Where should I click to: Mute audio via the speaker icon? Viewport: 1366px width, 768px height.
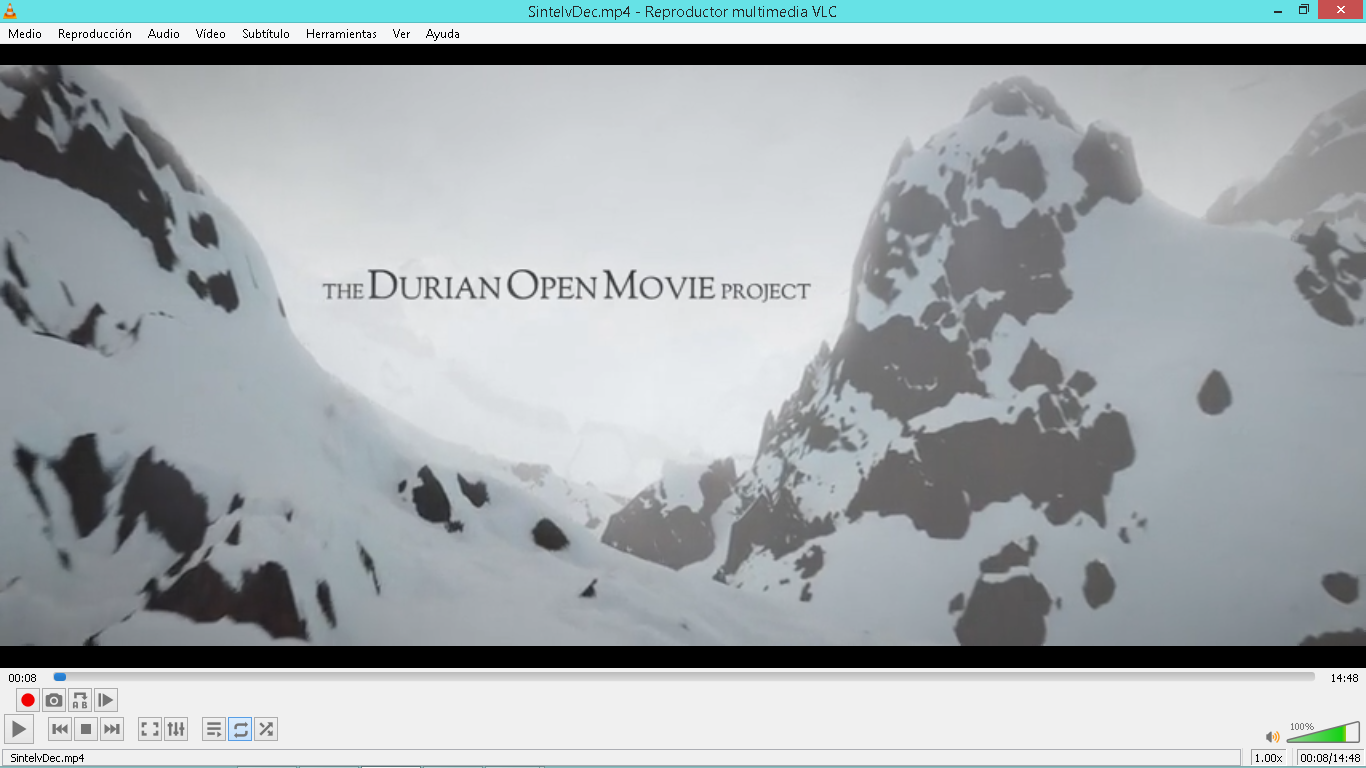click(1273, 736)
